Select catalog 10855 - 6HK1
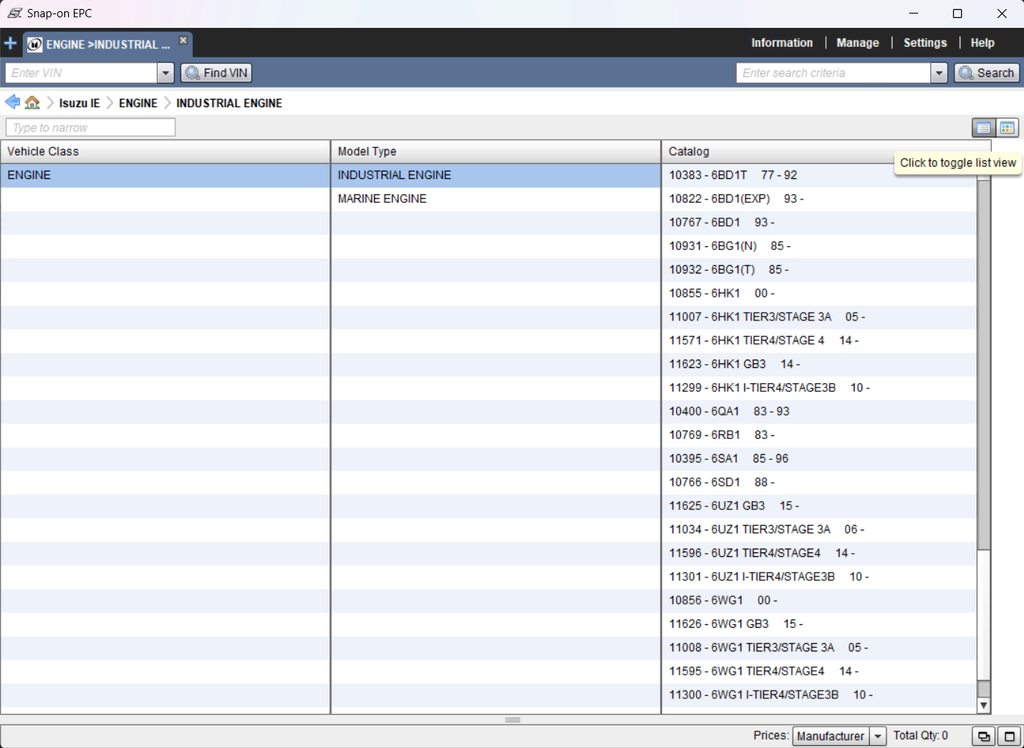Screen dimensions: 1024x748 pos(819,293)
